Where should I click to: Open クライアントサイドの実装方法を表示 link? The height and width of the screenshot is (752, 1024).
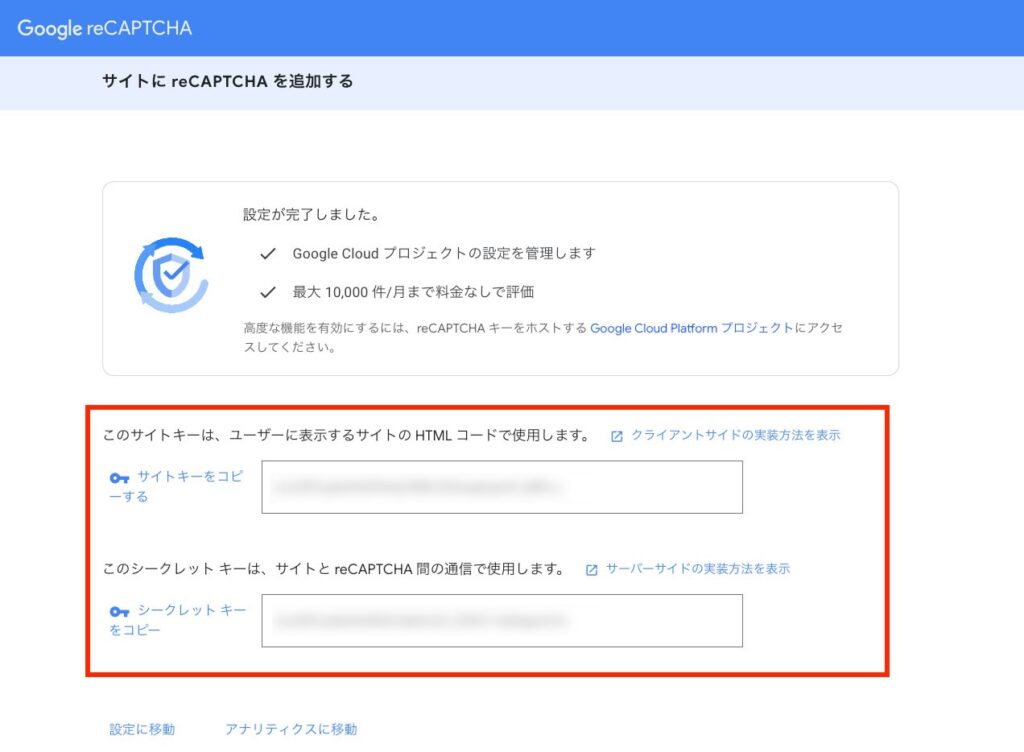(x=735, y=435)
